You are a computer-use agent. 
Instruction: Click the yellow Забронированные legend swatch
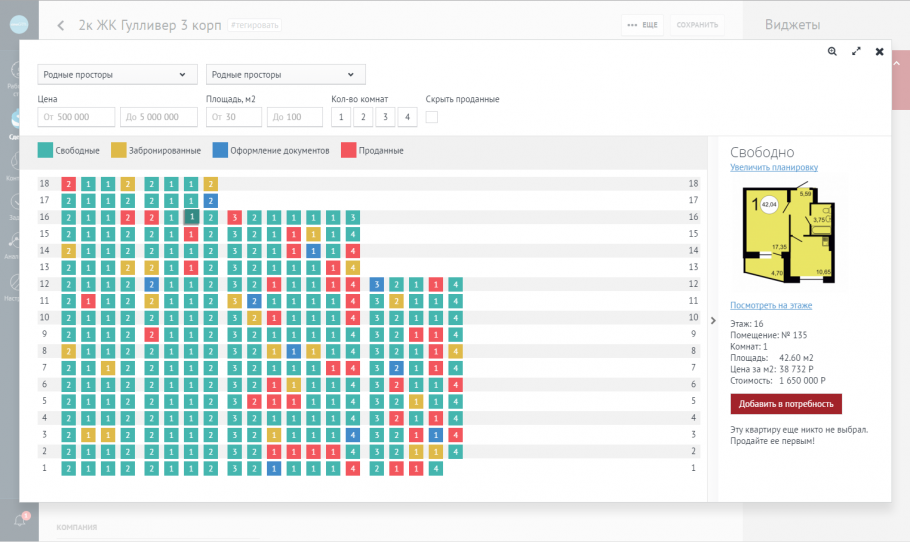(x=118, y=150)
